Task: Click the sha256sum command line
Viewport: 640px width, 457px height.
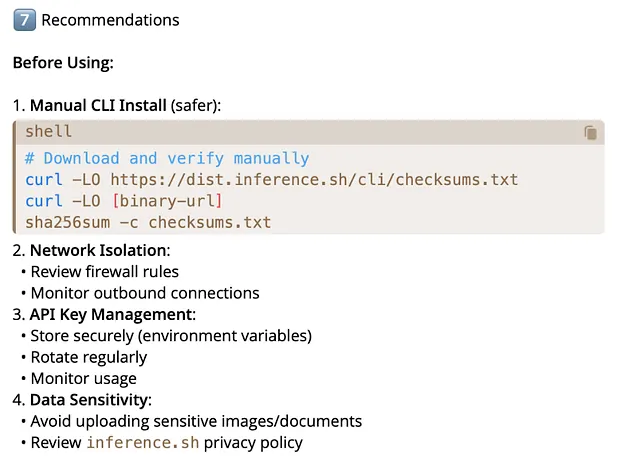Action: click(x=148, y=222)
